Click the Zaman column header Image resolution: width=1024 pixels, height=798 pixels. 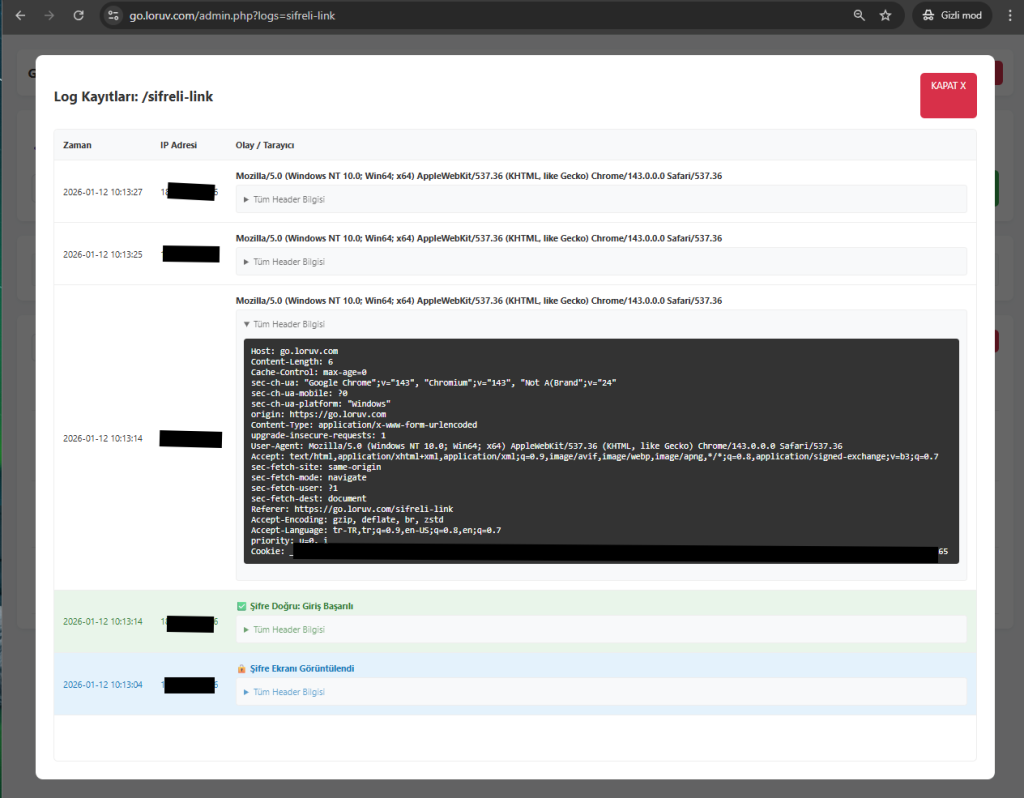[77, 145]
